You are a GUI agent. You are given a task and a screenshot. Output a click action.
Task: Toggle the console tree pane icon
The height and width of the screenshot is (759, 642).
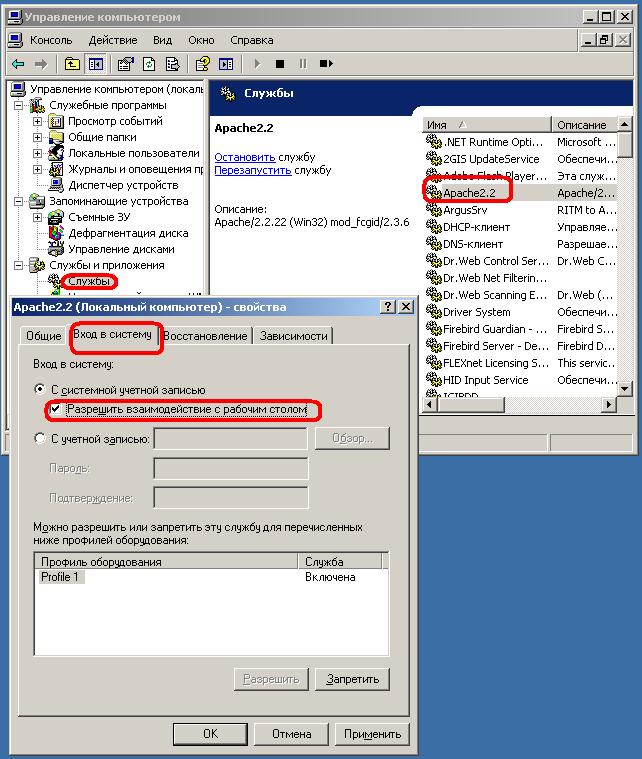(95, 63)
